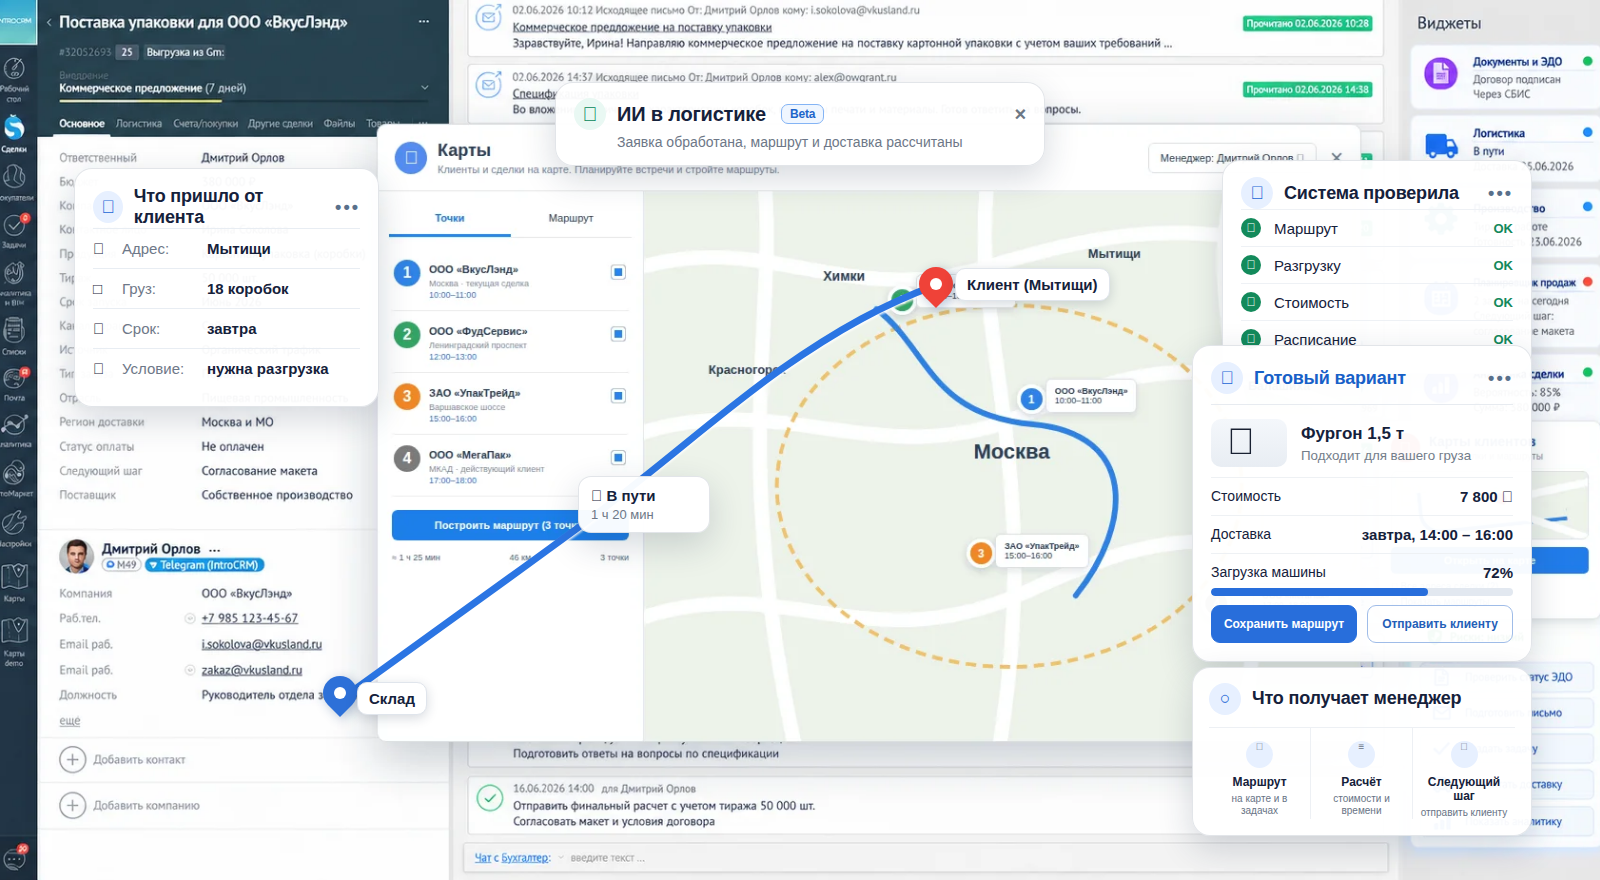Click Построить маршрут button
This screenshot has width=1600, height=880.
486,525
